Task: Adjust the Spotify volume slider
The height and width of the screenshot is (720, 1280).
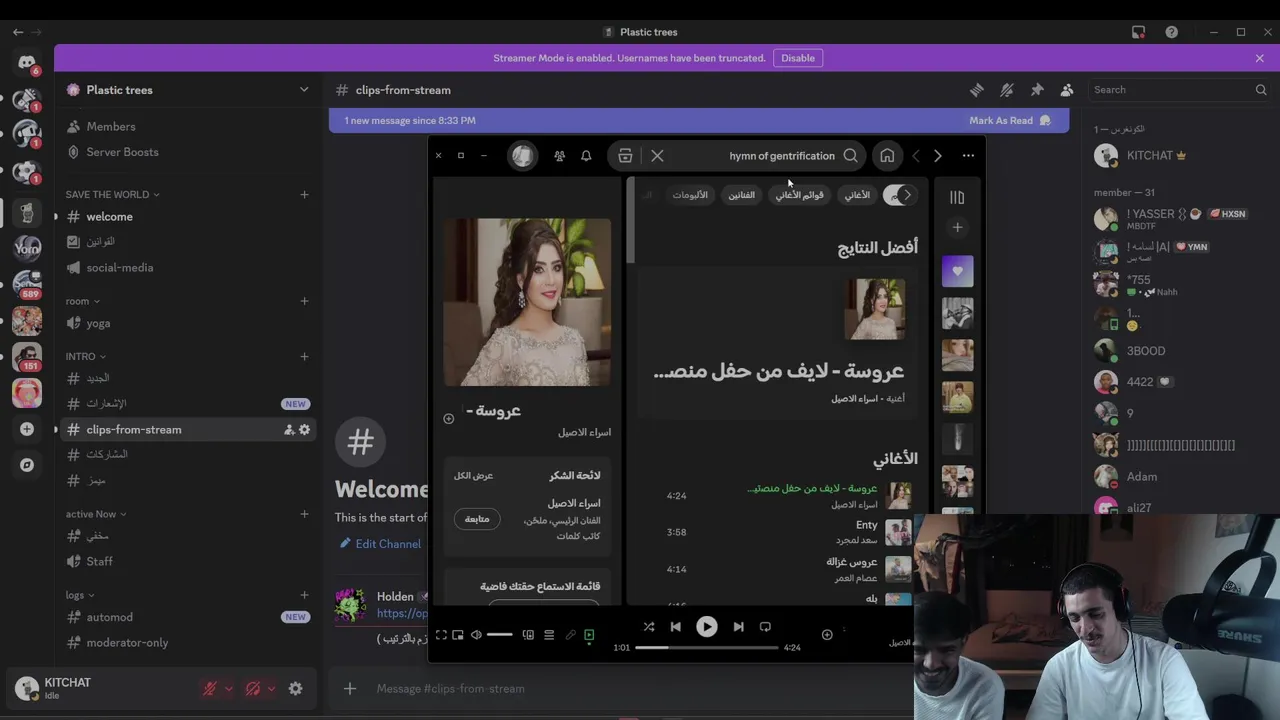Action: coord(500,635)
